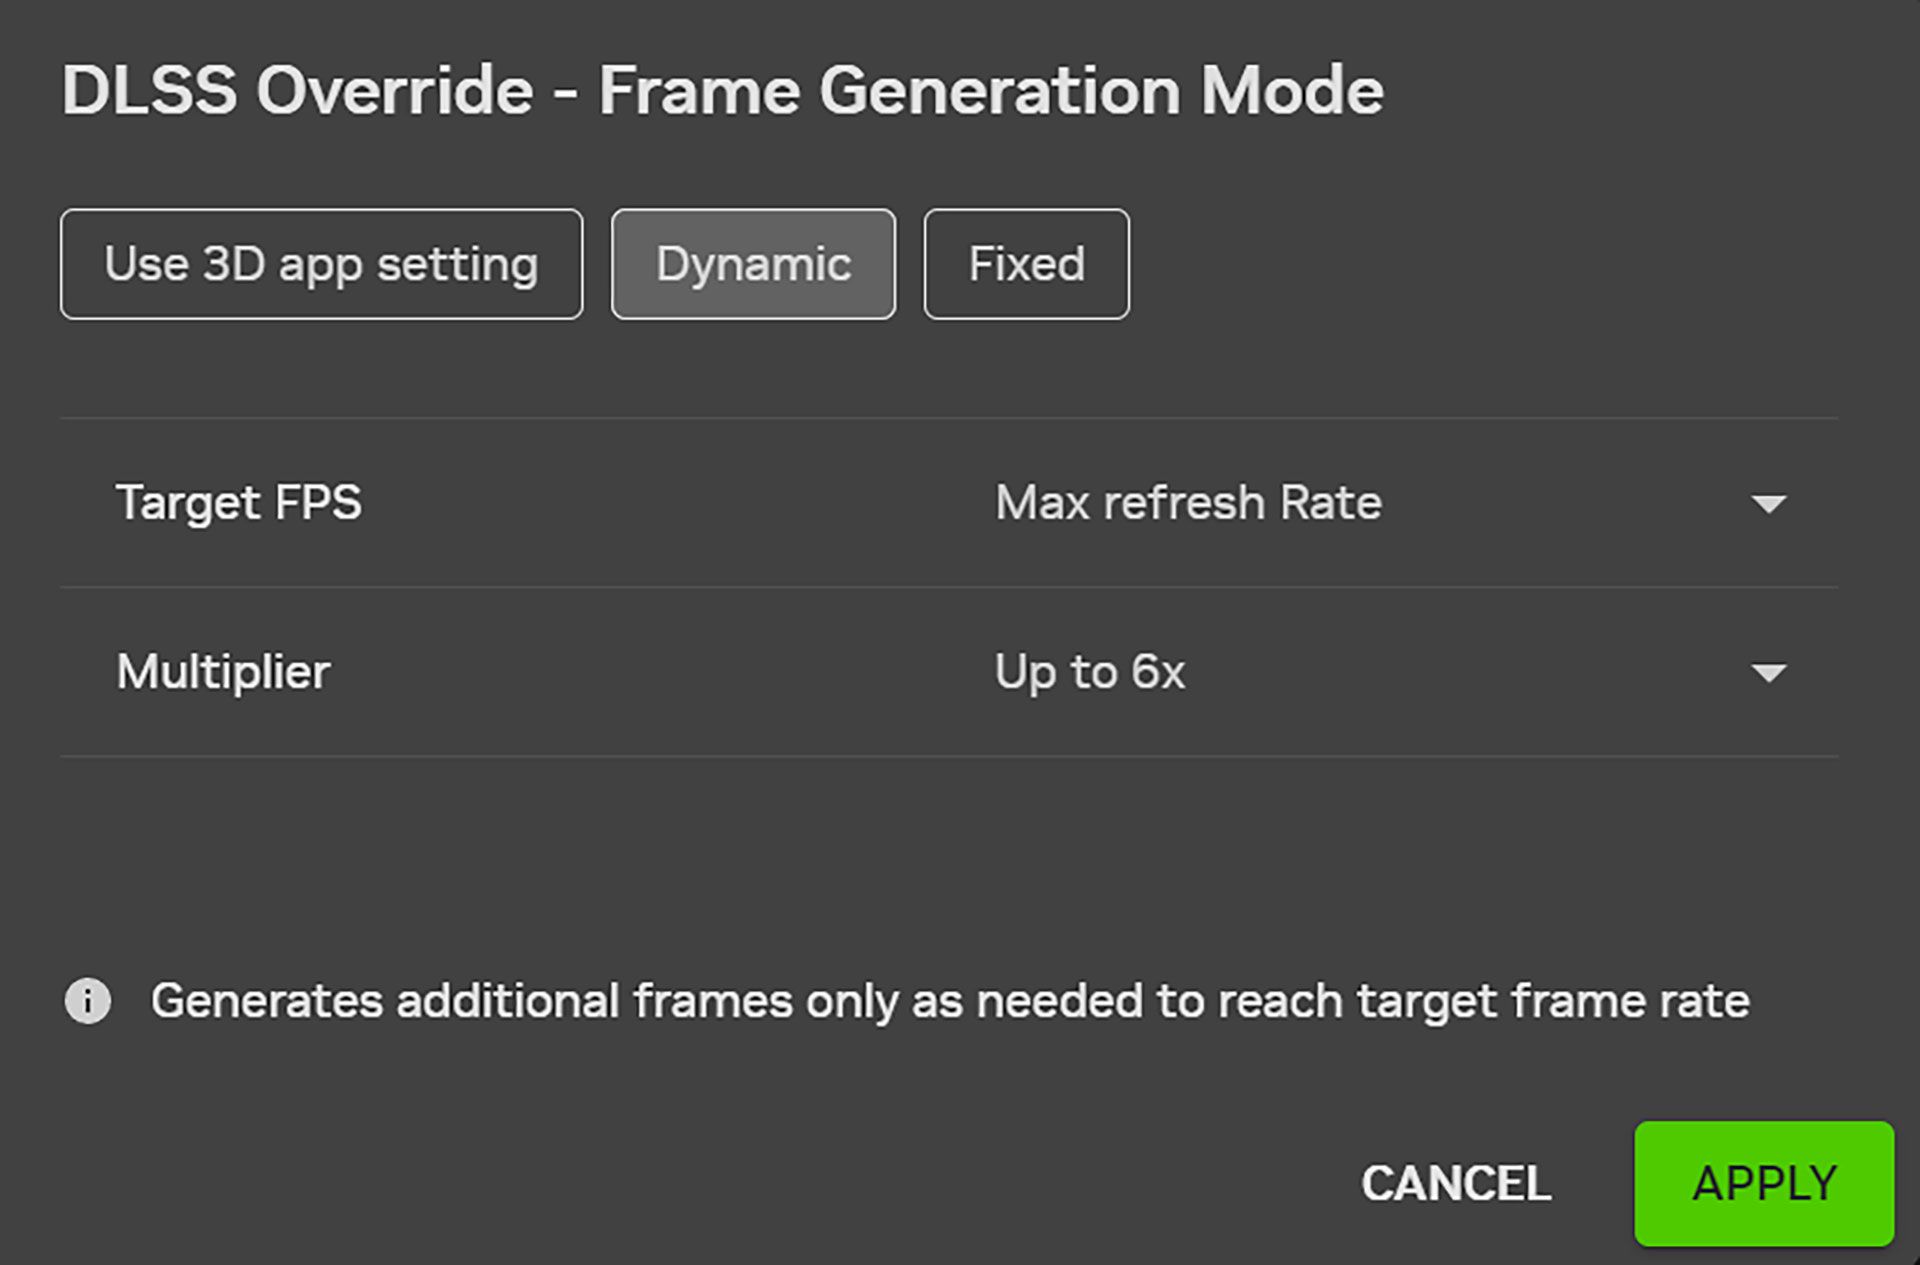Choose the Fixed frame generation mode

(1026, 265)
